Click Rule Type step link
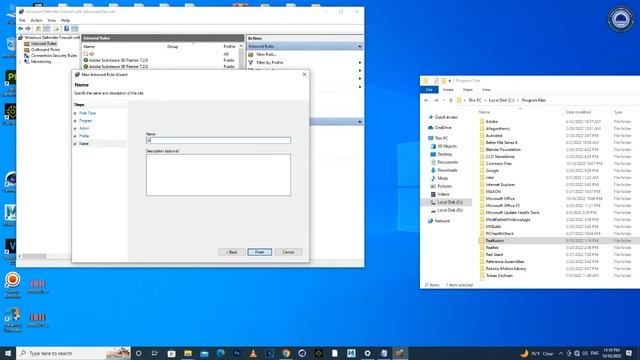The width and height of the screenshot is (640, 360). (x=87, y=113)
